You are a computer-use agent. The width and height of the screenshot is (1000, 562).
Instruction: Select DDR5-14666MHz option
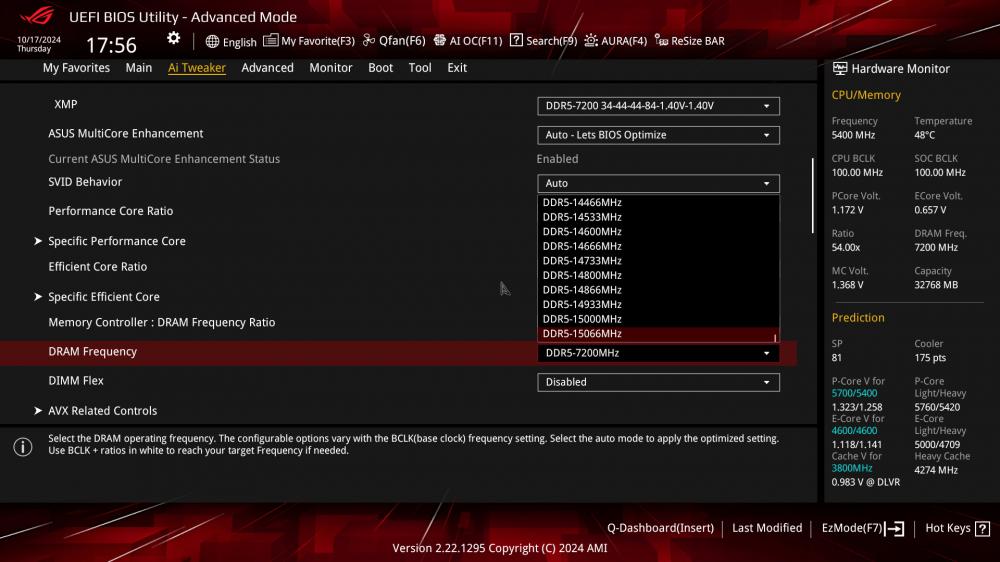[x=658, y=246]
